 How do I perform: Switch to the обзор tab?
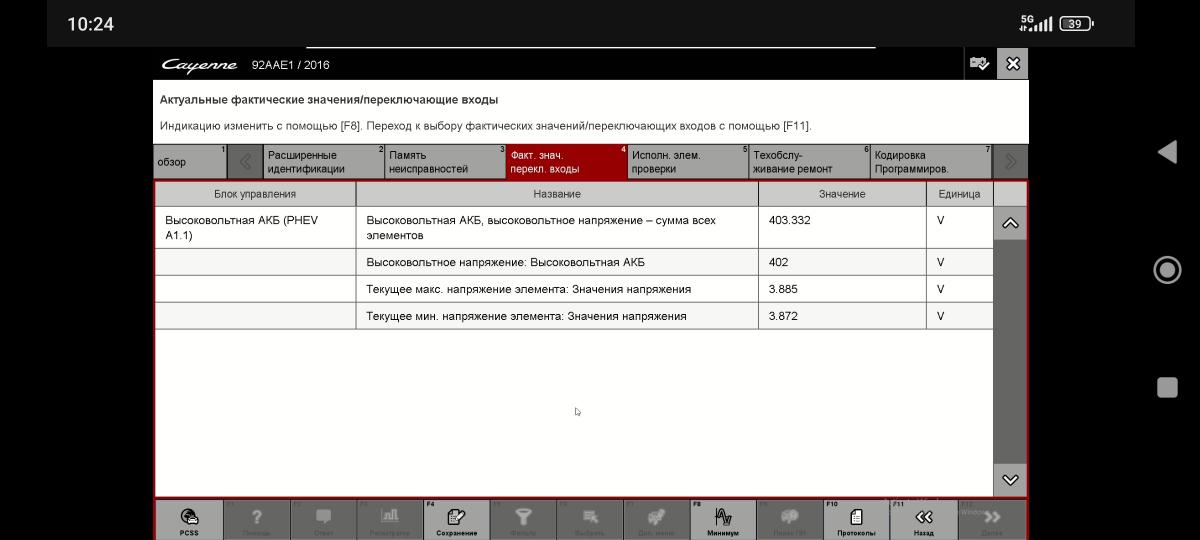coord(190,162)
